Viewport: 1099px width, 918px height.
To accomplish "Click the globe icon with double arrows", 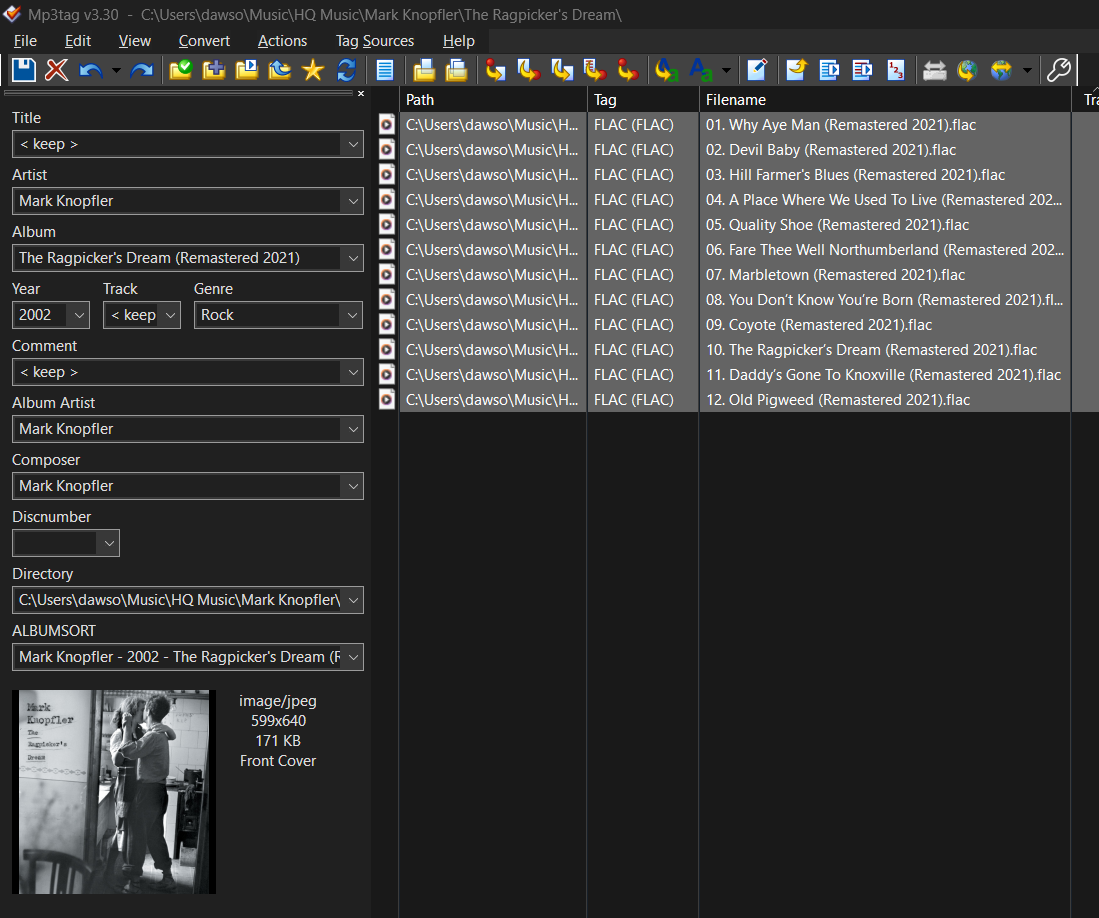I will pyautogui.click(x=1001, y=70).
